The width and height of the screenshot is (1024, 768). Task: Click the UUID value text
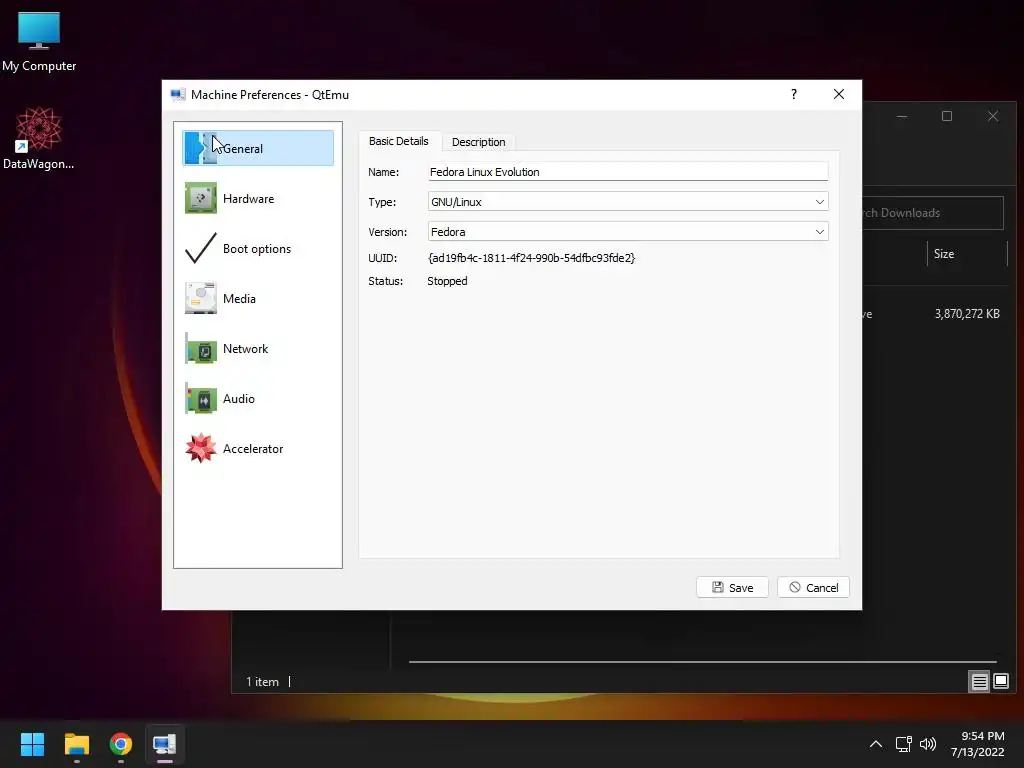(532, 258)
